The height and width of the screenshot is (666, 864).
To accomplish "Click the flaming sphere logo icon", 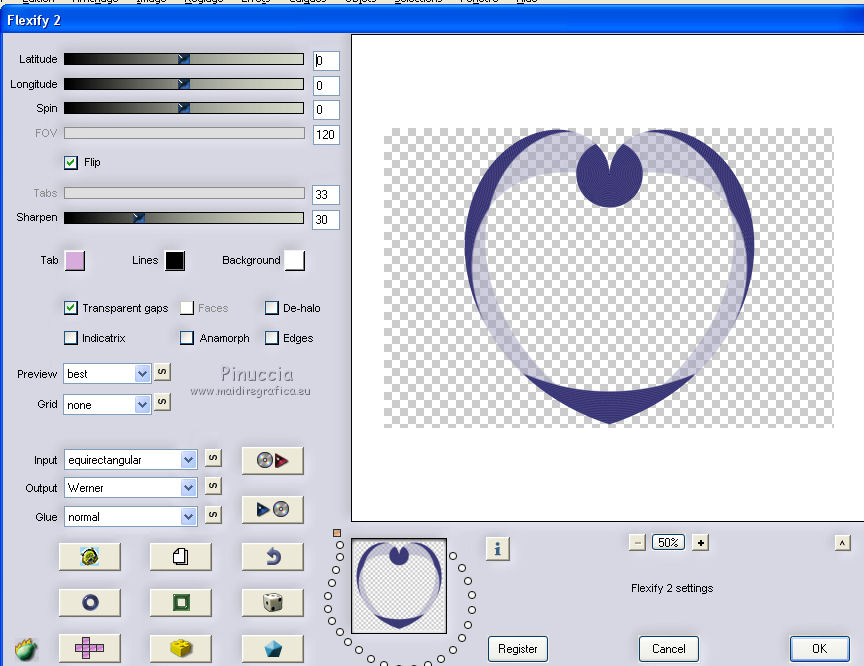I will pos(26,649).
